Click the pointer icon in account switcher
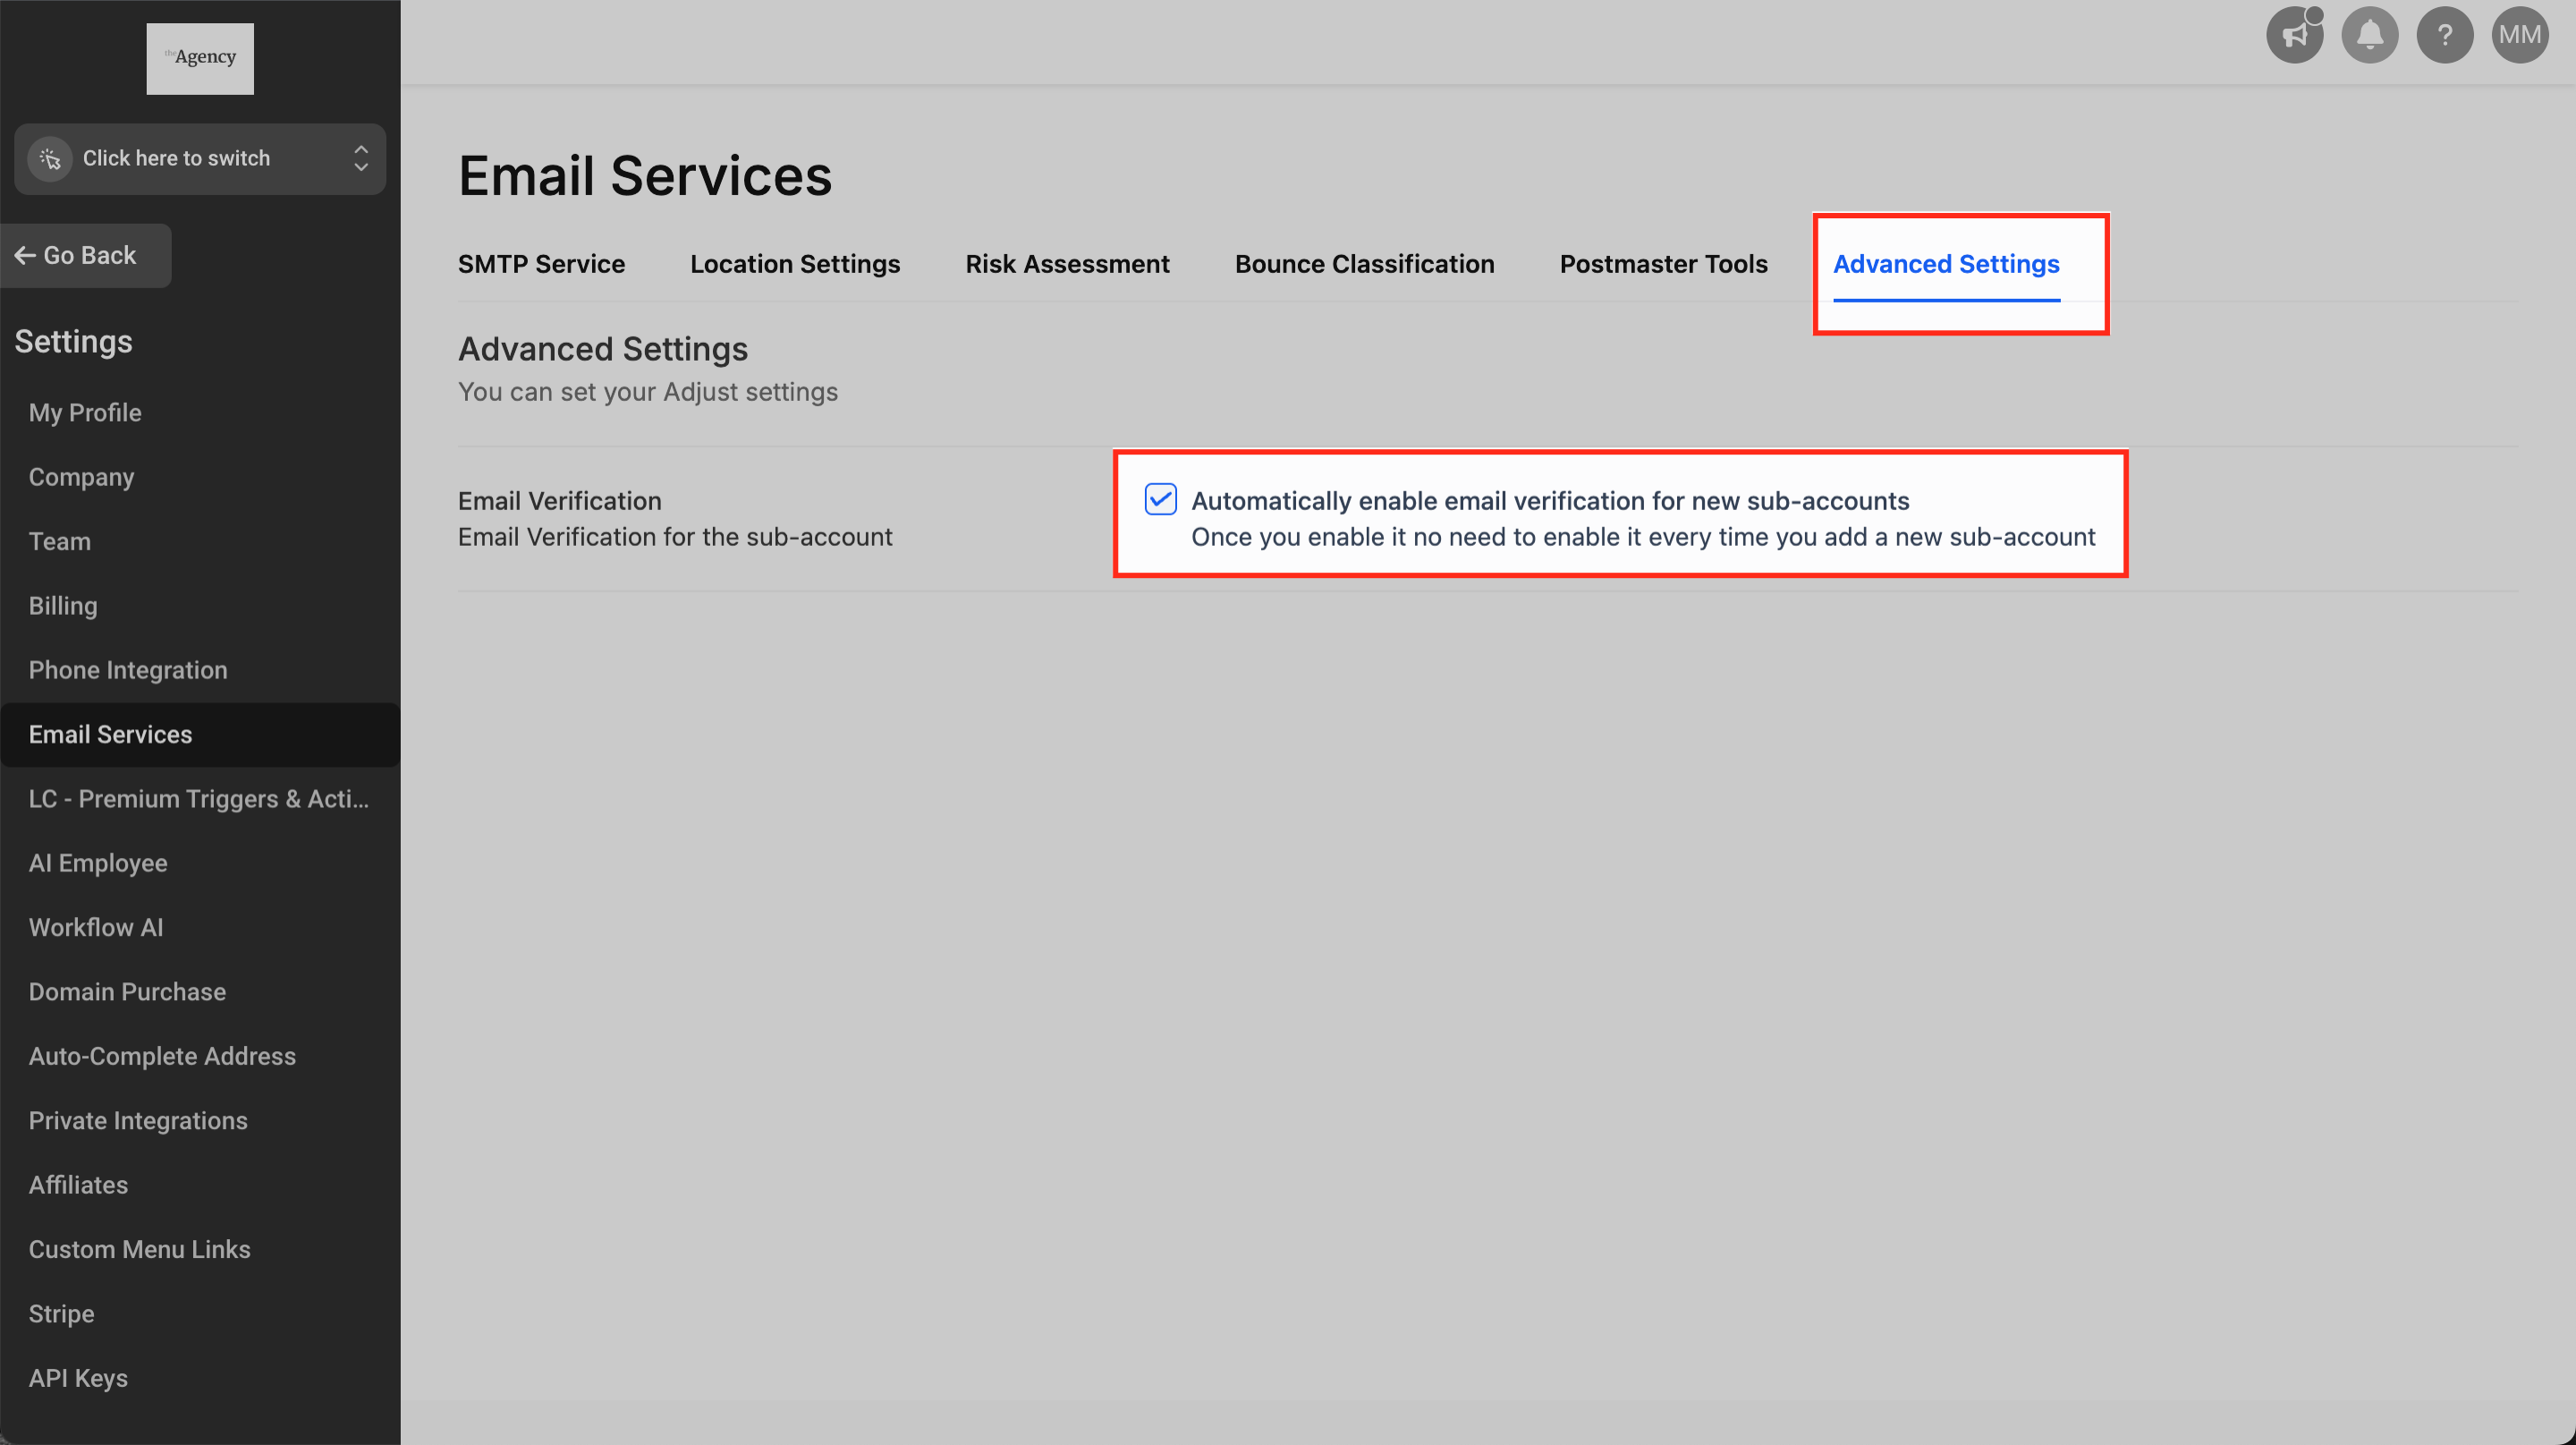This screenshot has height=1445, width=2576. pos(50,159)
